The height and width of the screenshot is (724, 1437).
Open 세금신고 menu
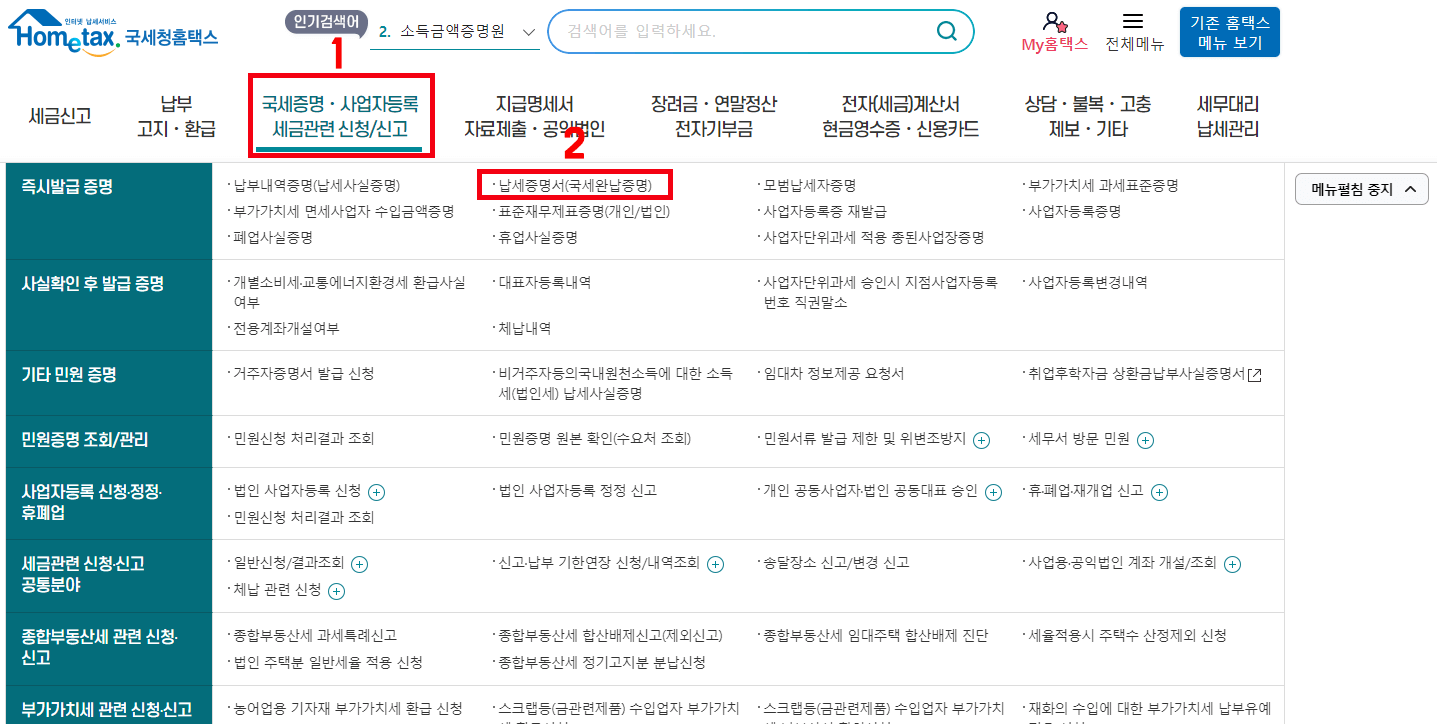pos(60,116)
